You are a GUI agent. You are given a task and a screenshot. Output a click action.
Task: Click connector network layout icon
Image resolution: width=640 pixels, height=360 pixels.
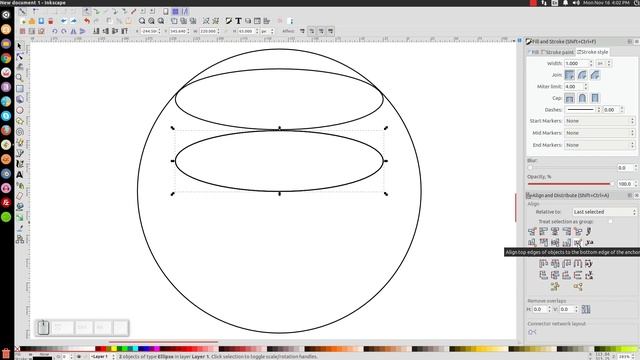[532, 332]
